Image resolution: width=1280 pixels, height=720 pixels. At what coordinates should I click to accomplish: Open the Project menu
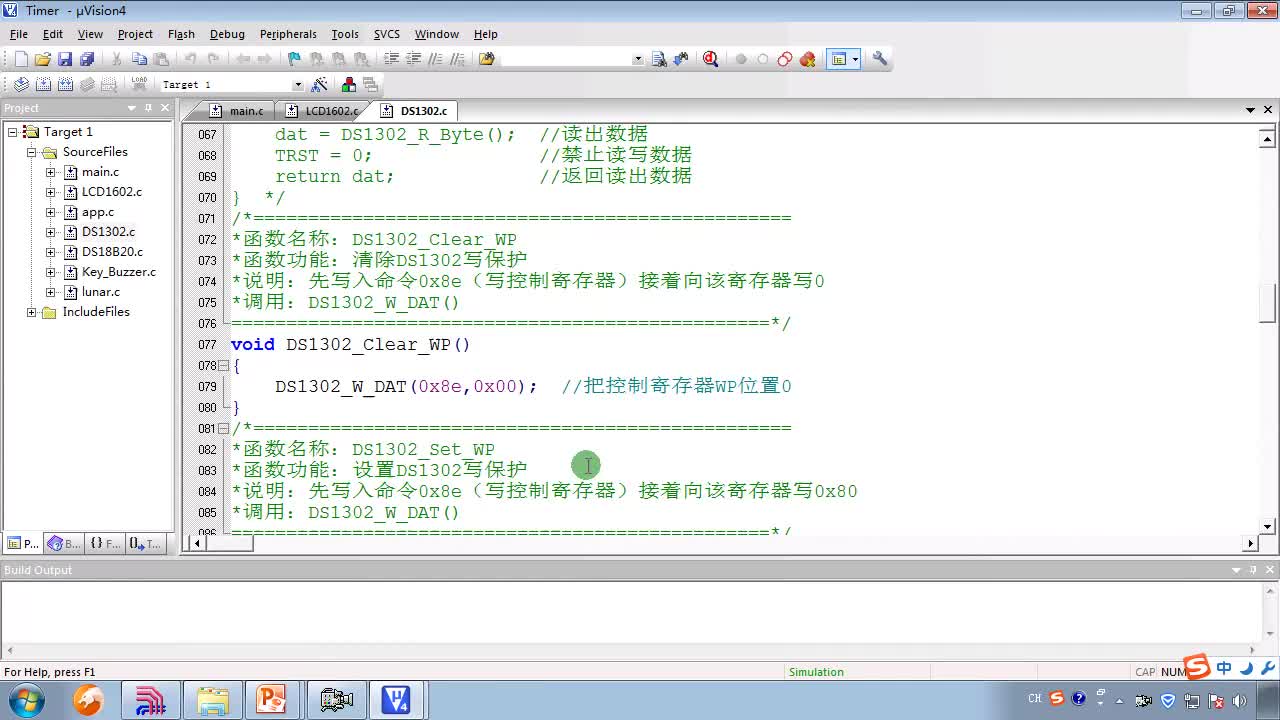coord(135,34)
